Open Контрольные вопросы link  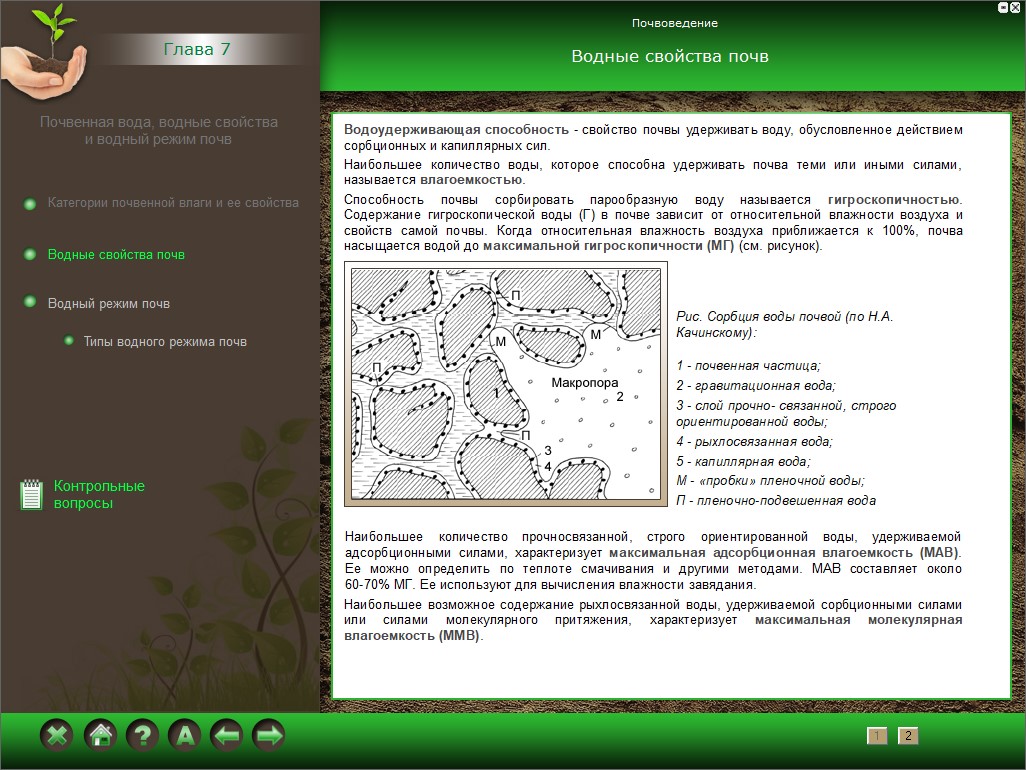coord(99,494)
